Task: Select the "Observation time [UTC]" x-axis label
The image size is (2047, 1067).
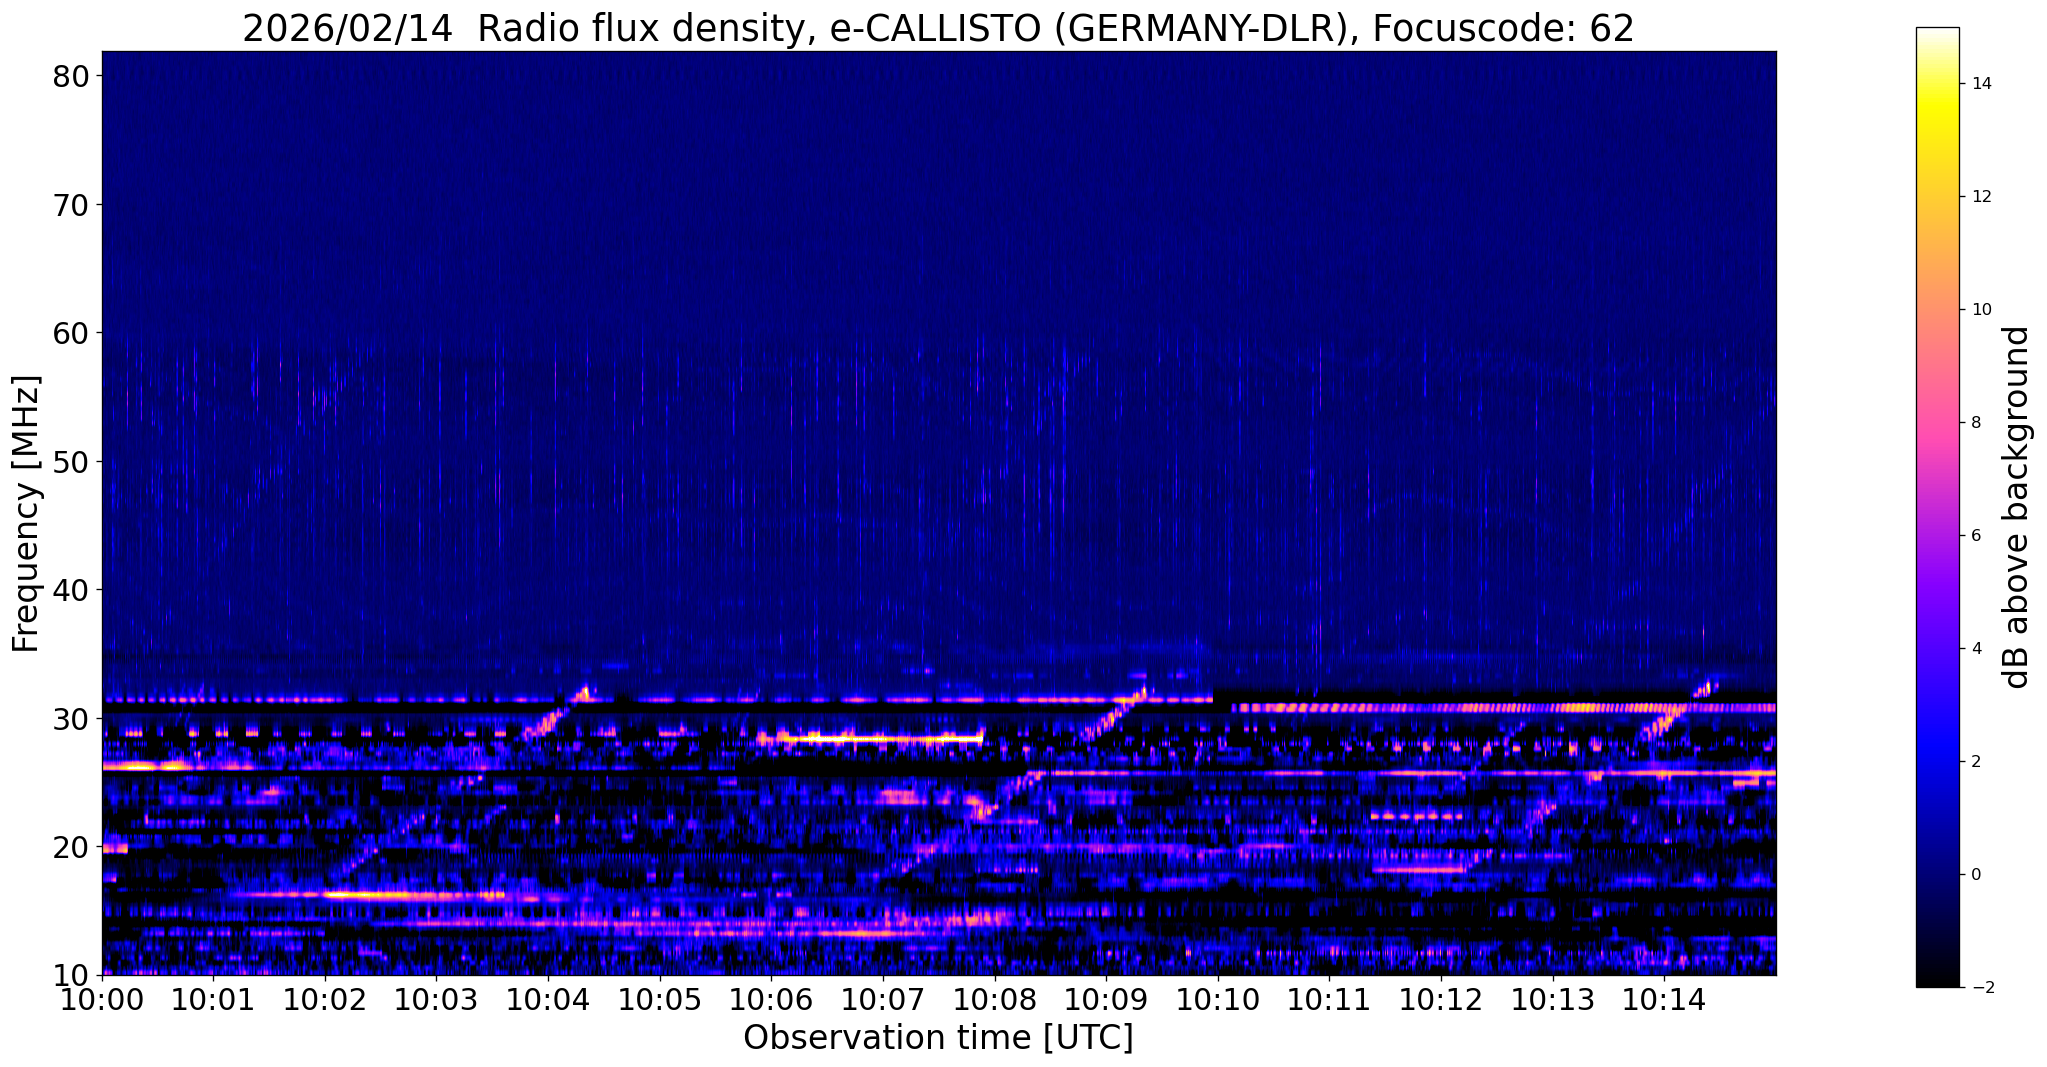Action: point(938,1038)
